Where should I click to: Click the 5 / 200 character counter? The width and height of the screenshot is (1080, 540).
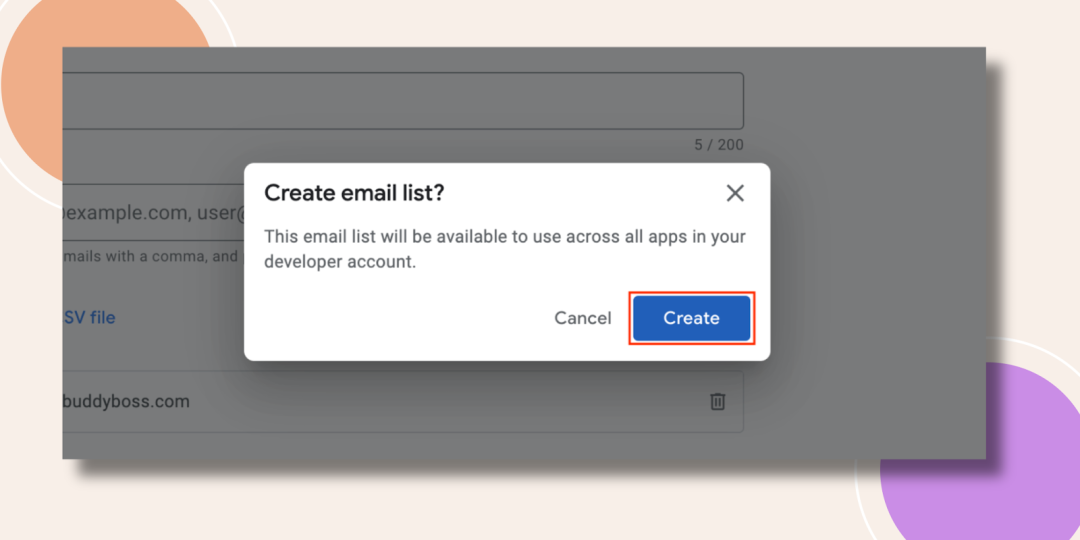pos(718,145)
